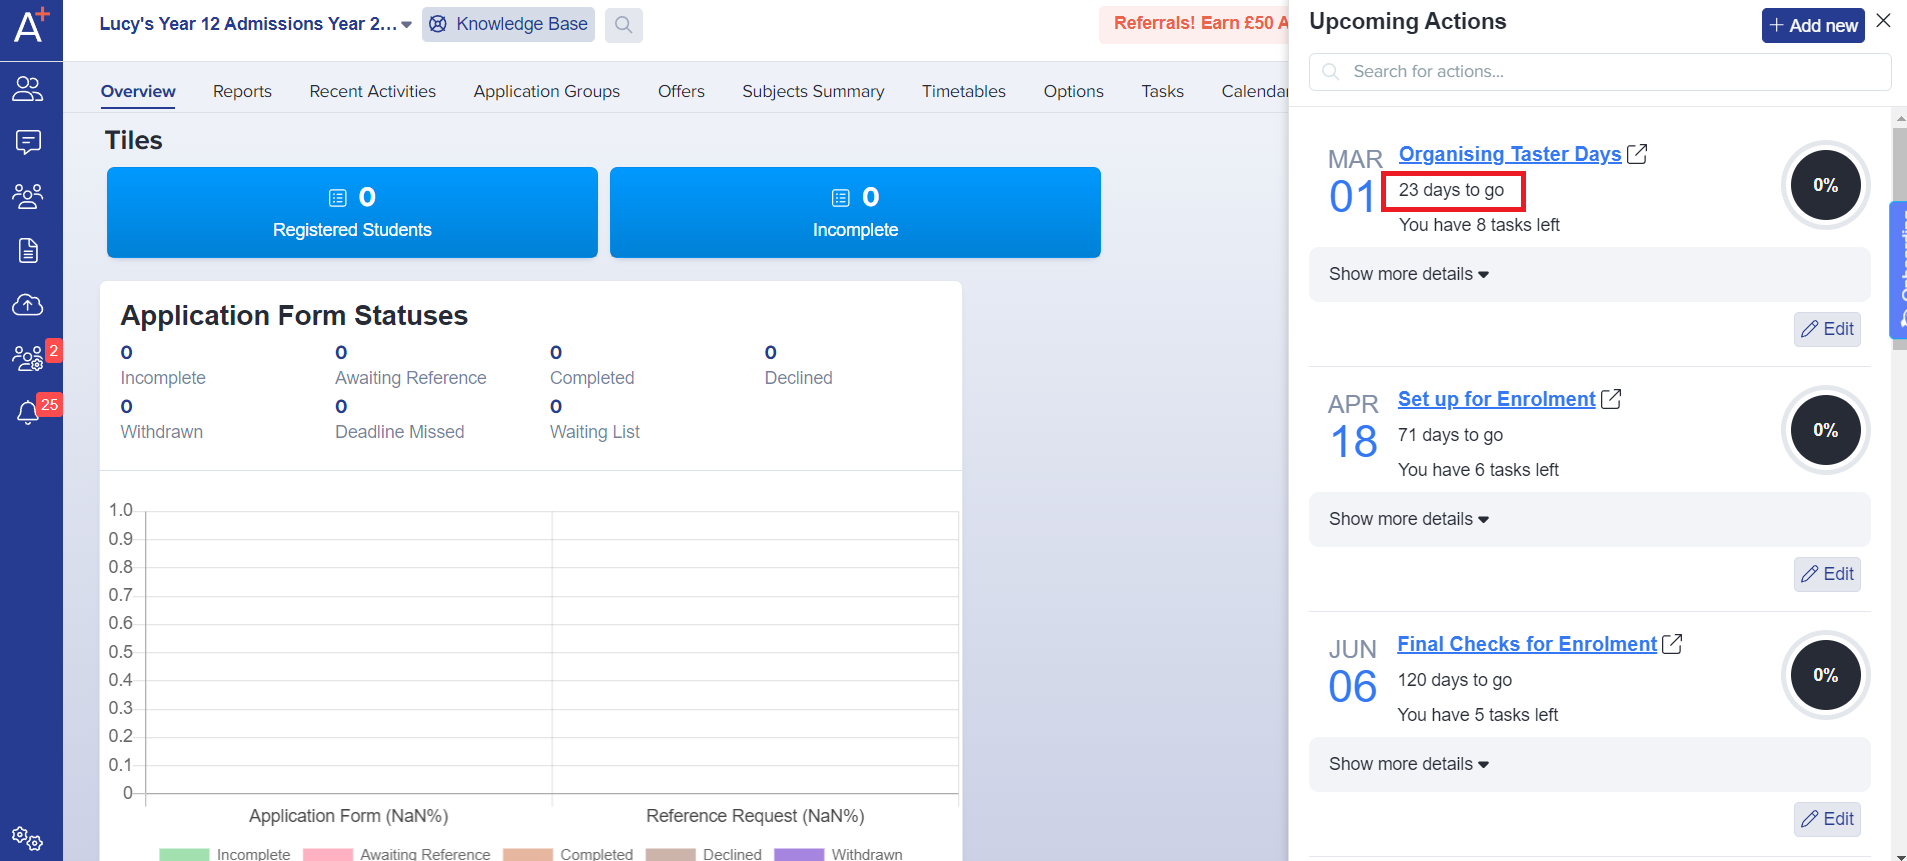Image resolution: width=1907 pixels, height=861 pixels.
Task: Click the Search for actions input field
Action: 1600,72
